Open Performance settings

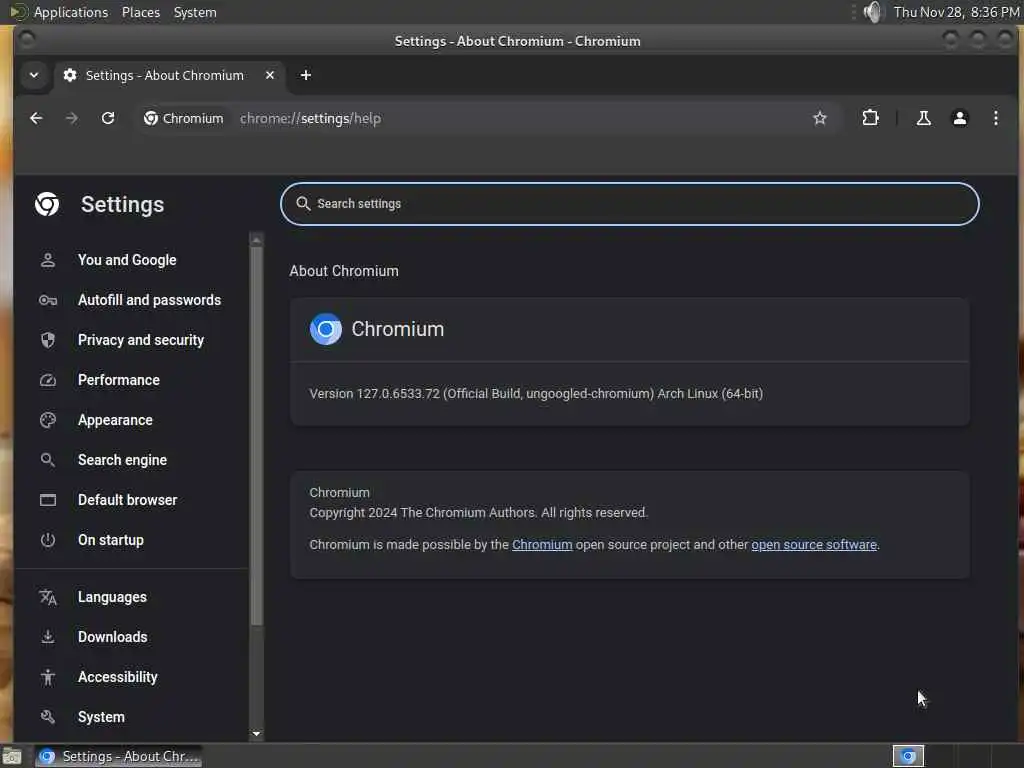coord(118,380)
